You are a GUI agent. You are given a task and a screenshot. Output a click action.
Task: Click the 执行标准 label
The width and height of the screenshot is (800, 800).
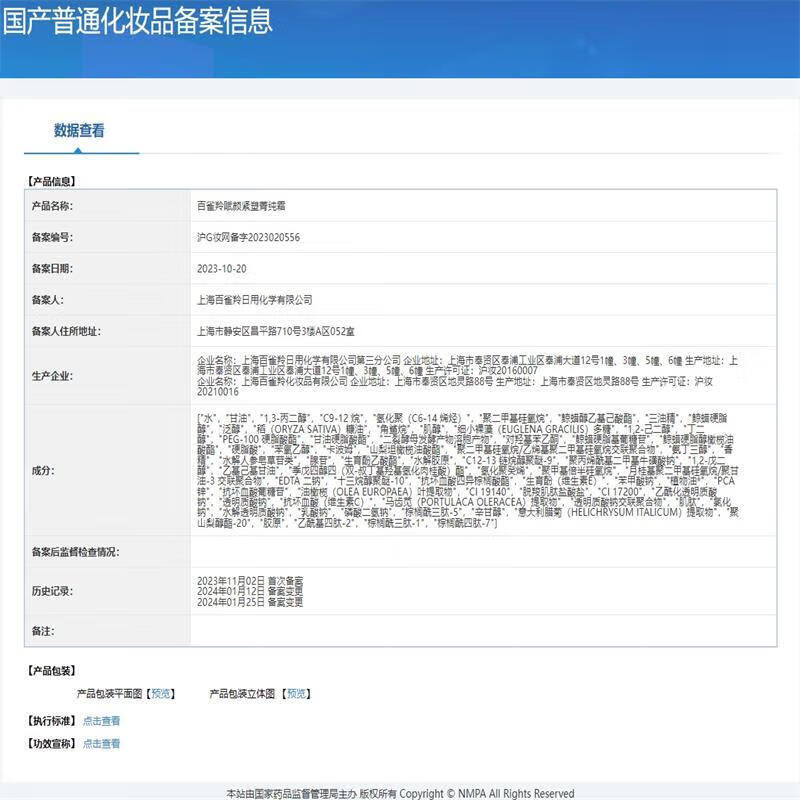click(x=52, y=721)
